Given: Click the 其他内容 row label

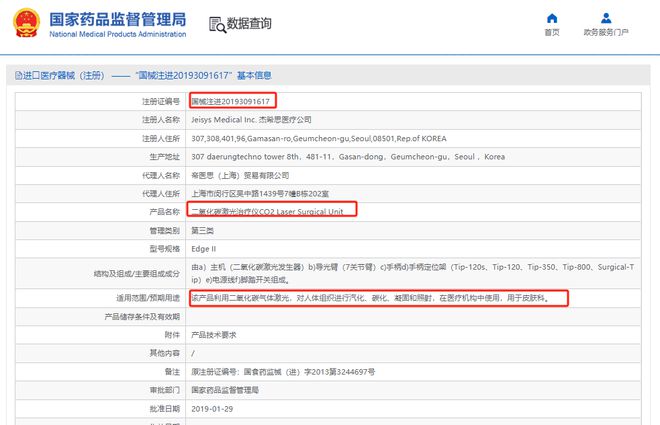Looking at the screenshot, I should click(x=165, y=353).
